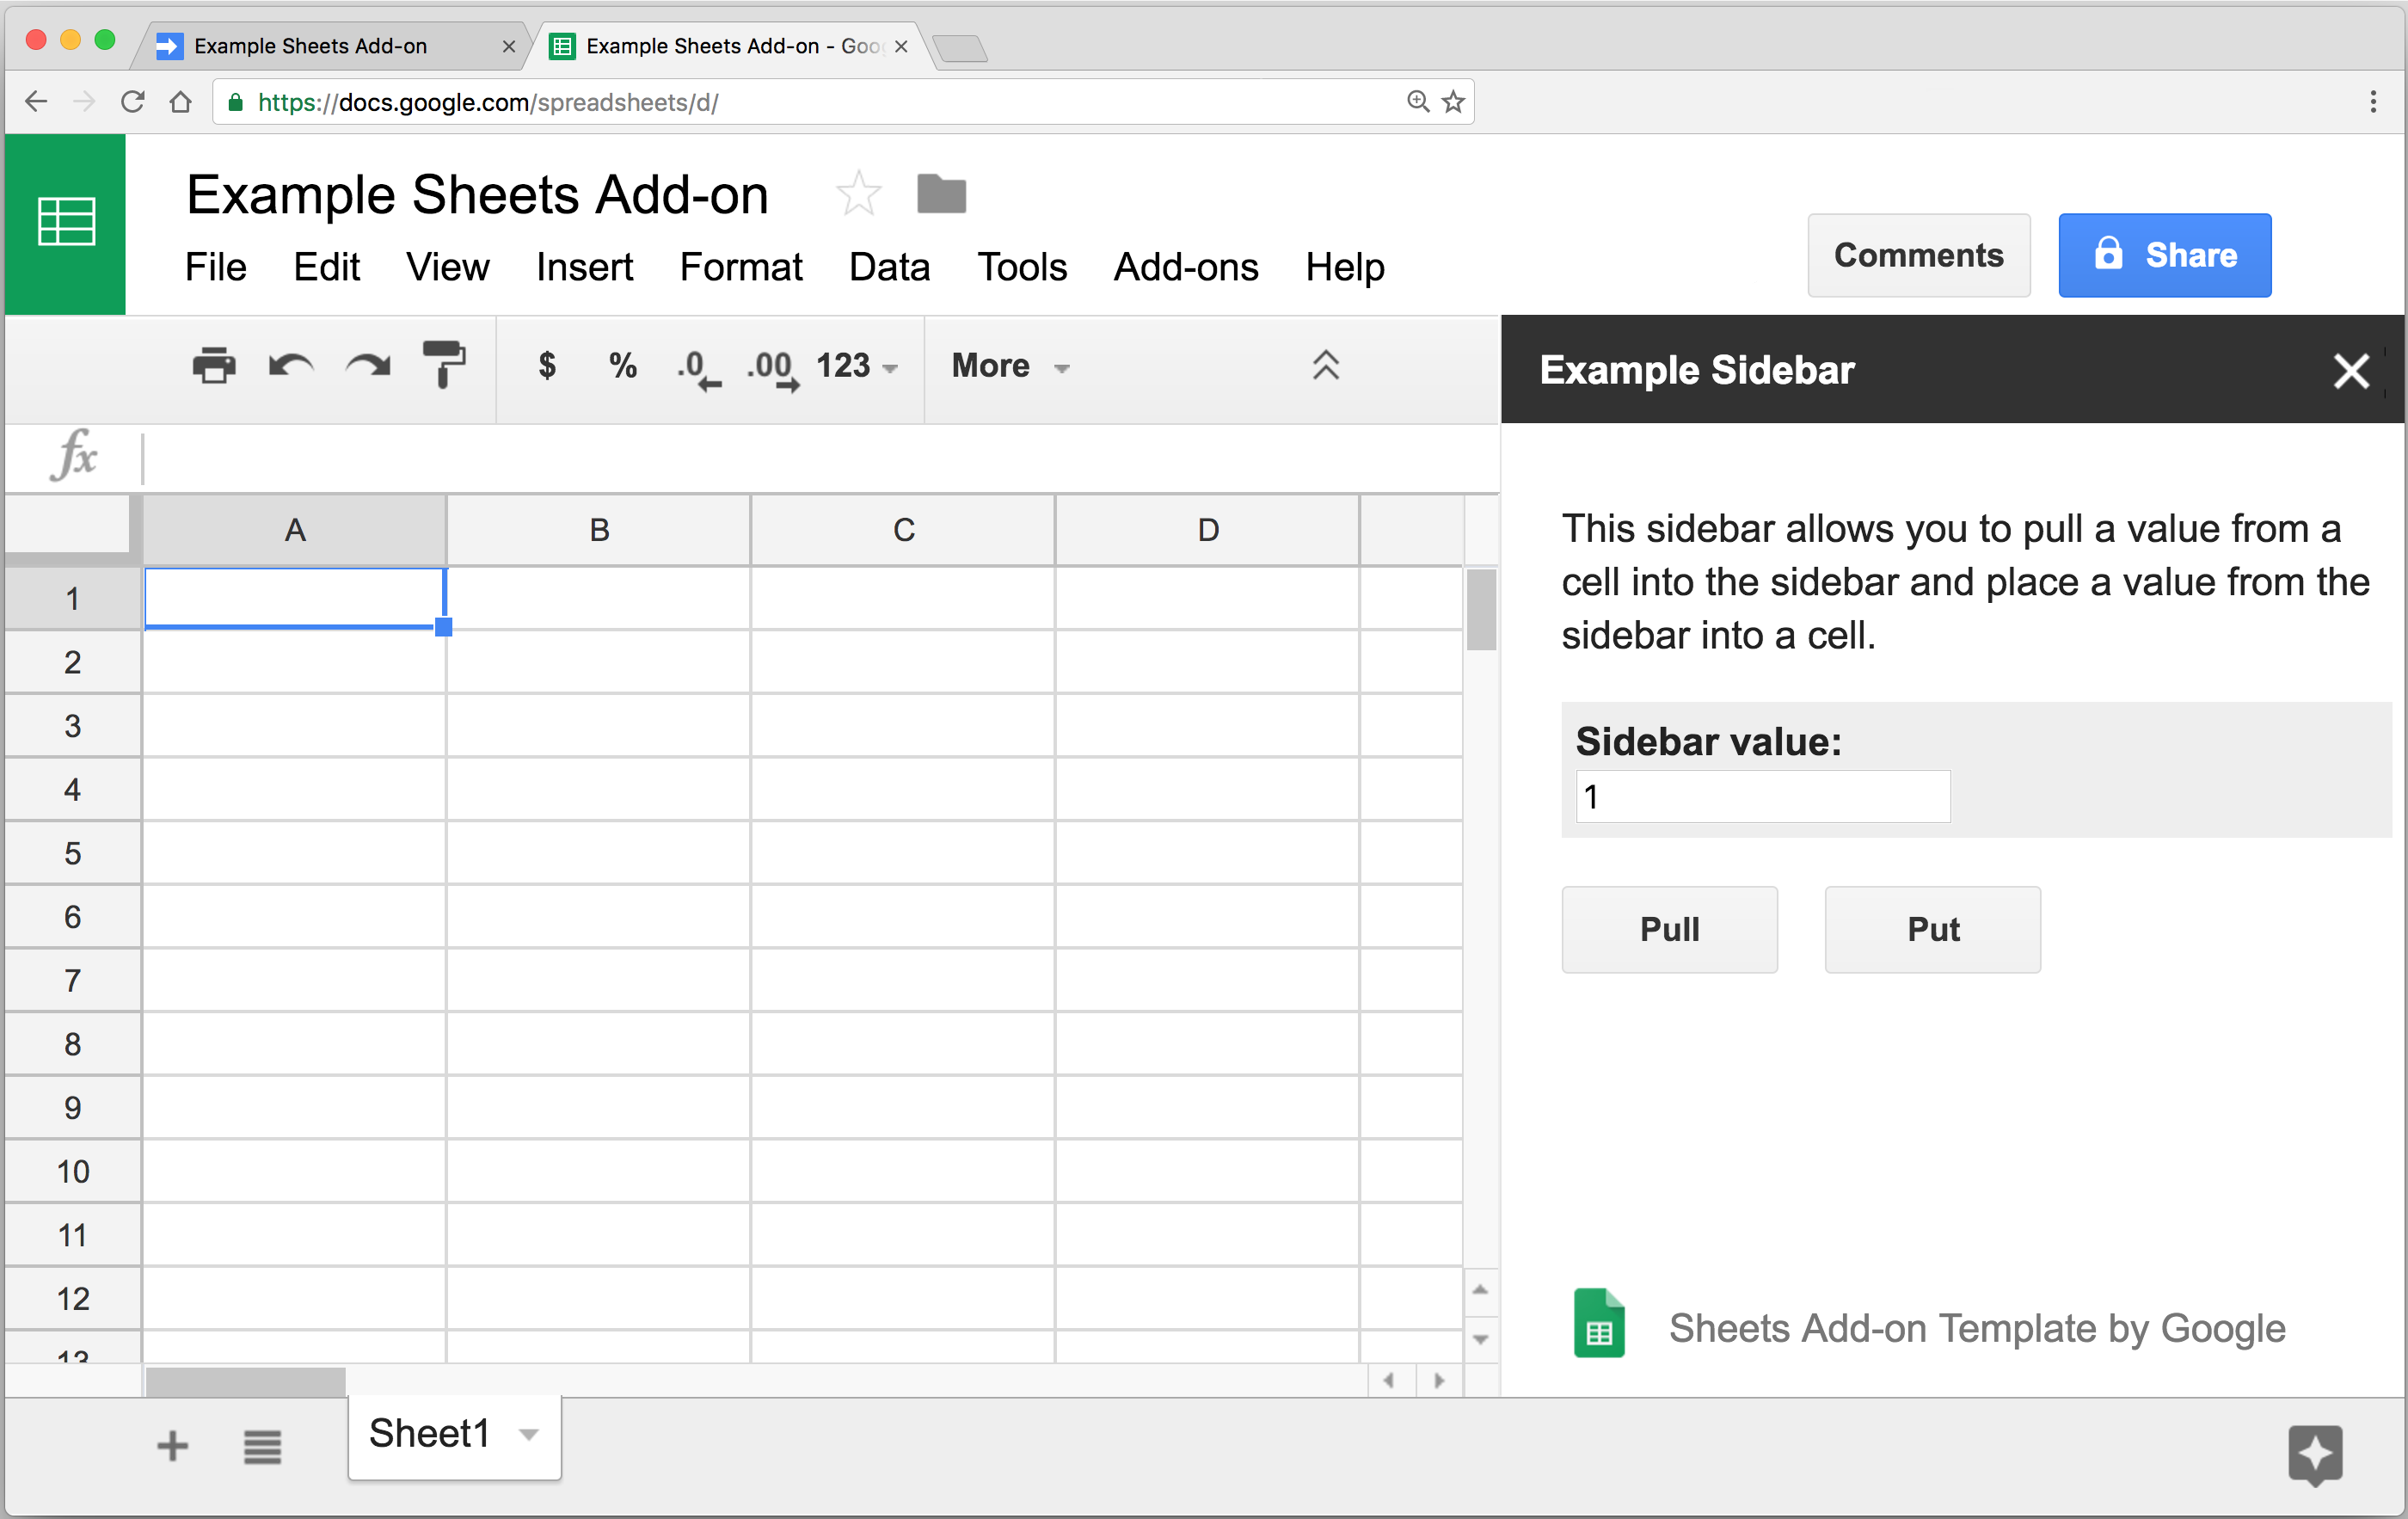Click the redo arrow icon
Image resolution: width=2408 pixels, height=1519 pixels.
pos(367,364)
